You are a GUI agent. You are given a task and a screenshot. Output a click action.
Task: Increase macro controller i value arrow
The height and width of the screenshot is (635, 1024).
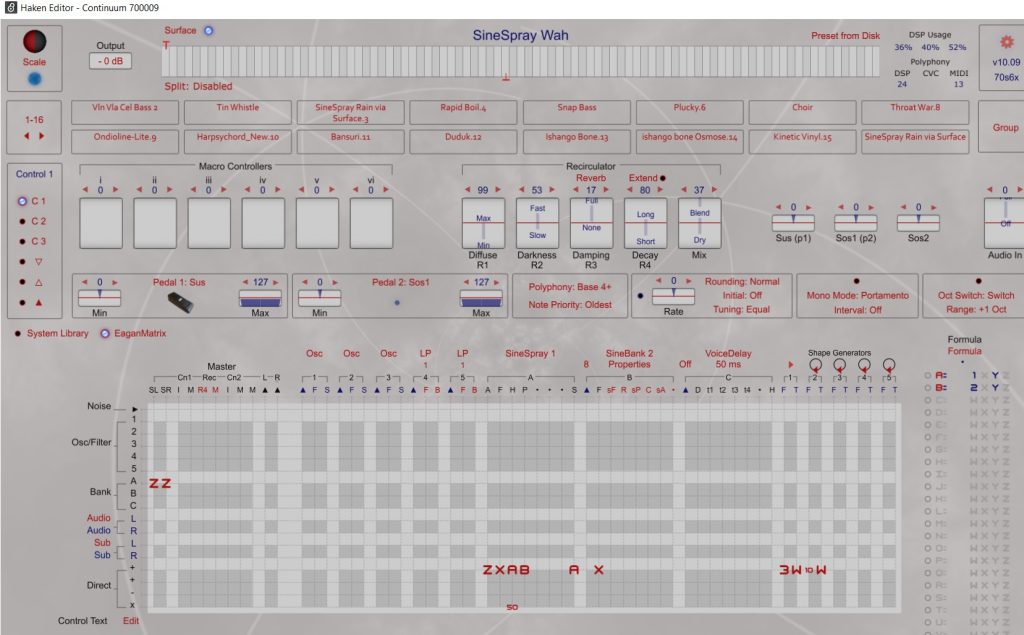(x=116, y=189)
